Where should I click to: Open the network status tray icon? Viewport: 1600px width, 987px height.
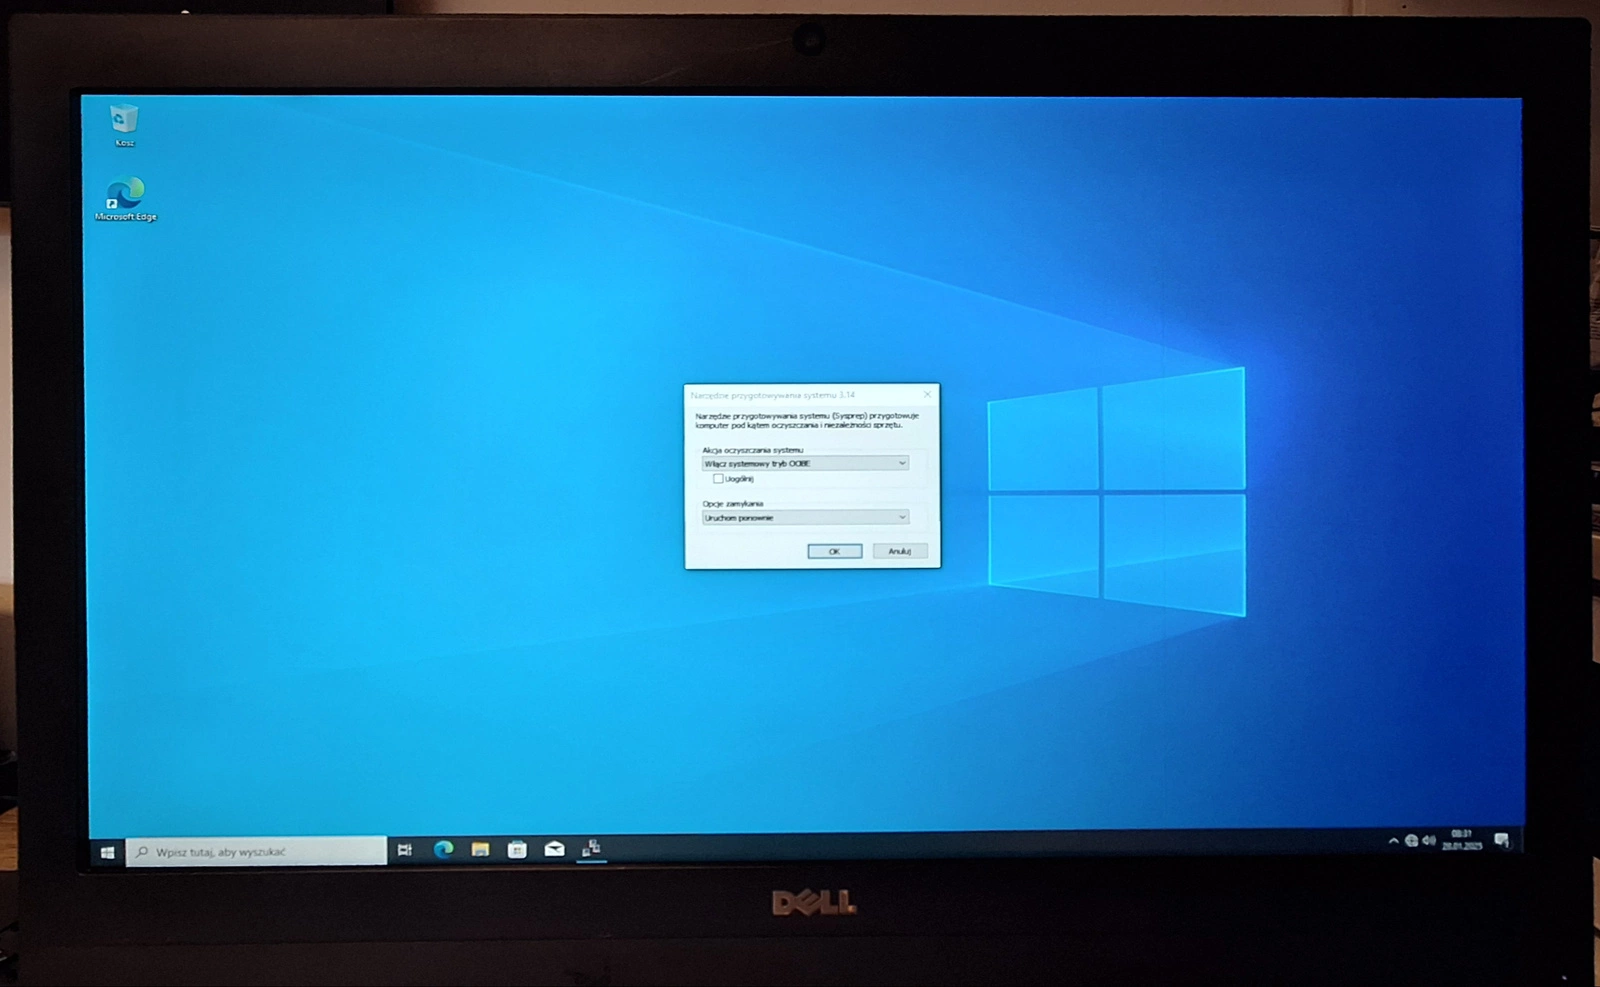coord(1411,841)
